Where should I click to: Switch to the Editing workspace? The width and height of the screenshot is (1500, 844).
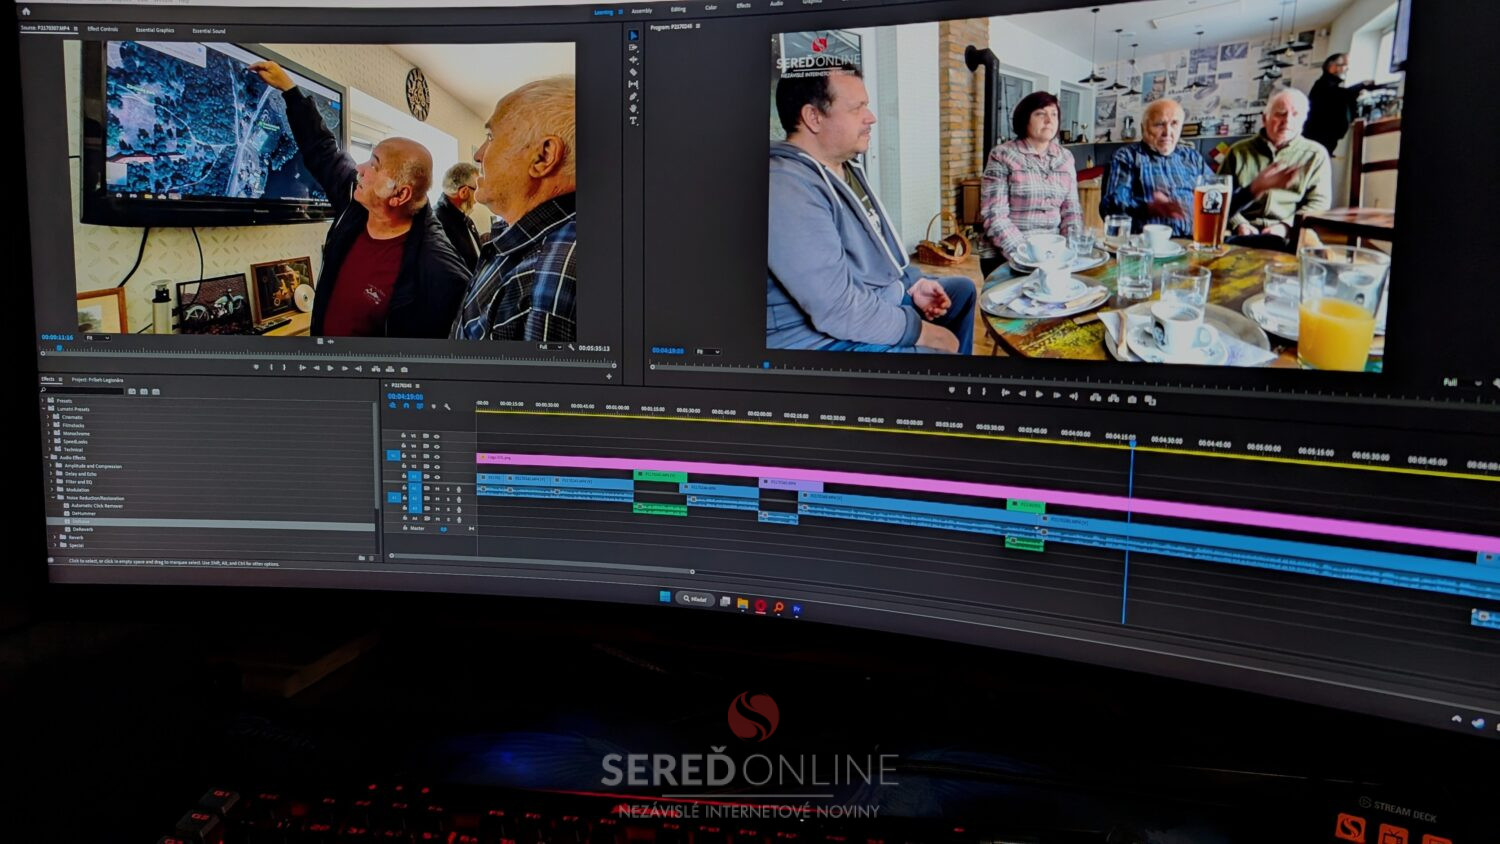click(678, 9)
